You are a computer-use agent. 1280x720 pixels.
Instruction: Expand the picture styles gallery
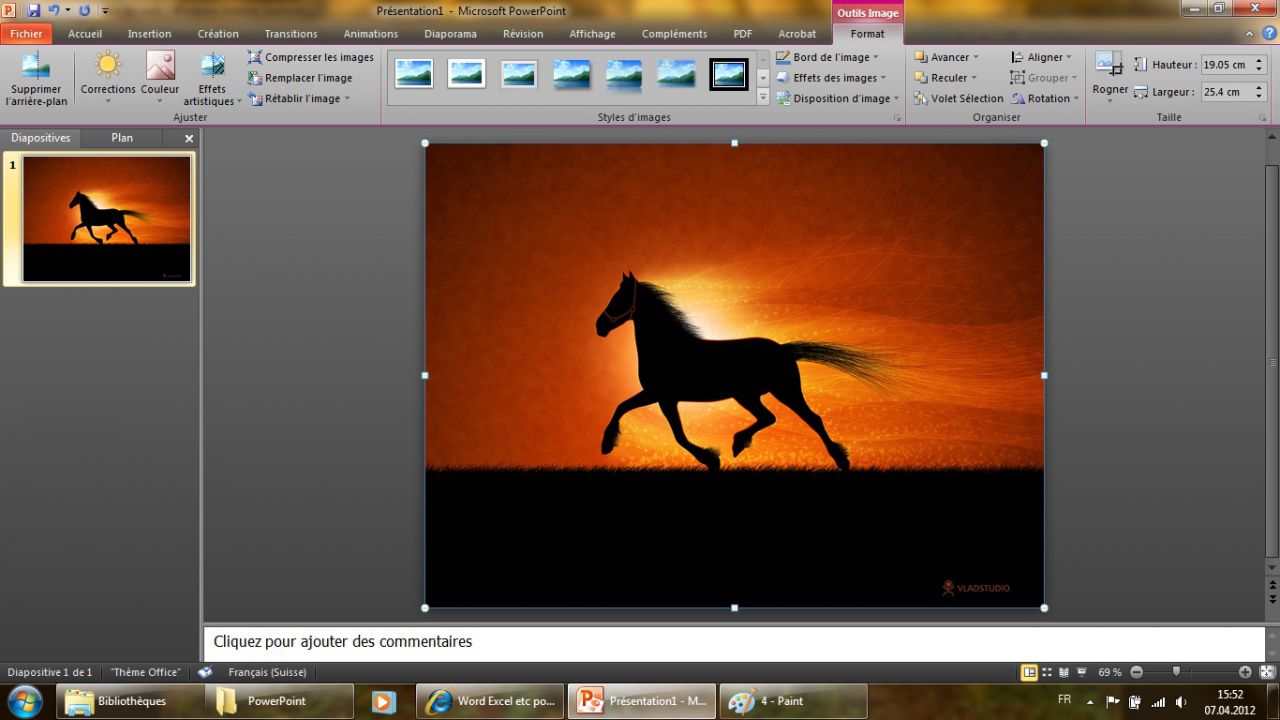click(763, 98)
